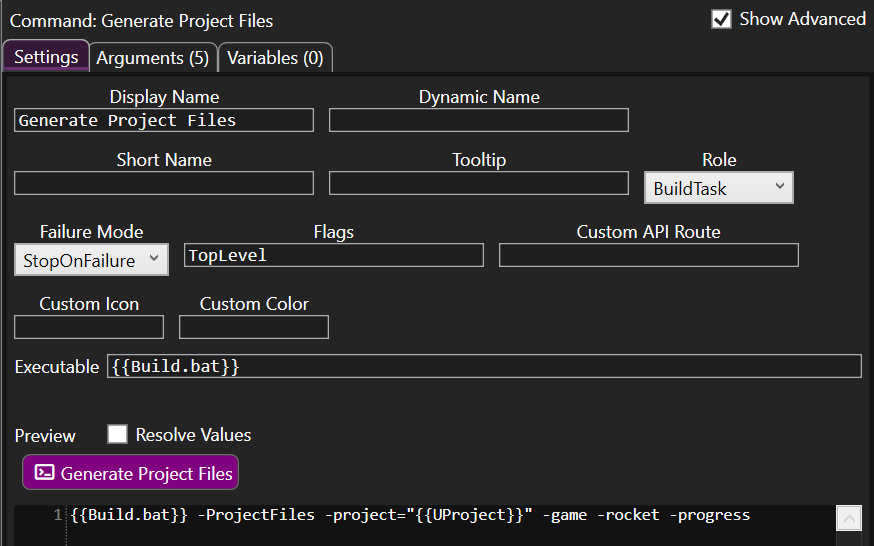
Task: Click into the Short Name field
Action: [164, 183]
